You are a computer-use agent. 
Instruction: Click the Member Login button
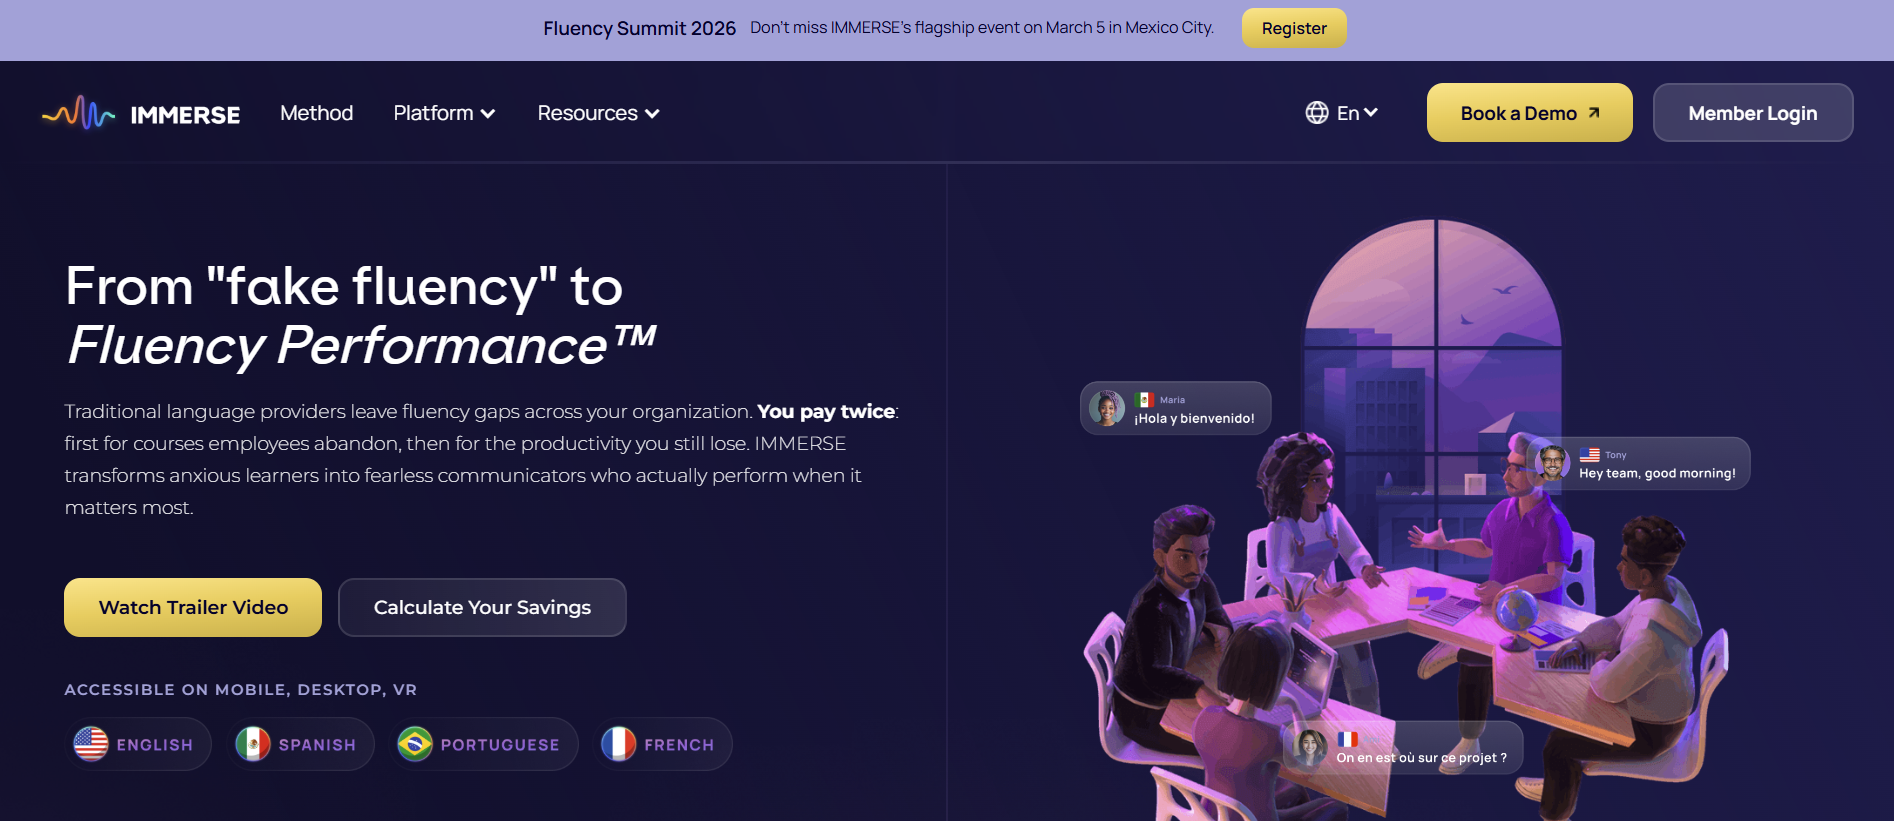coord(1752,113)
